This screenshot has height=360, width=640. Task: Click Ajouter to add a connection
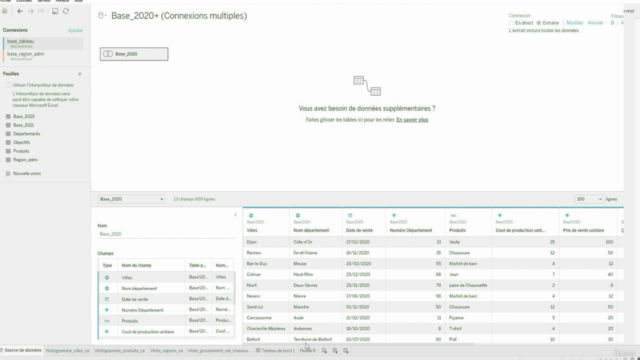tap(76, 30)
